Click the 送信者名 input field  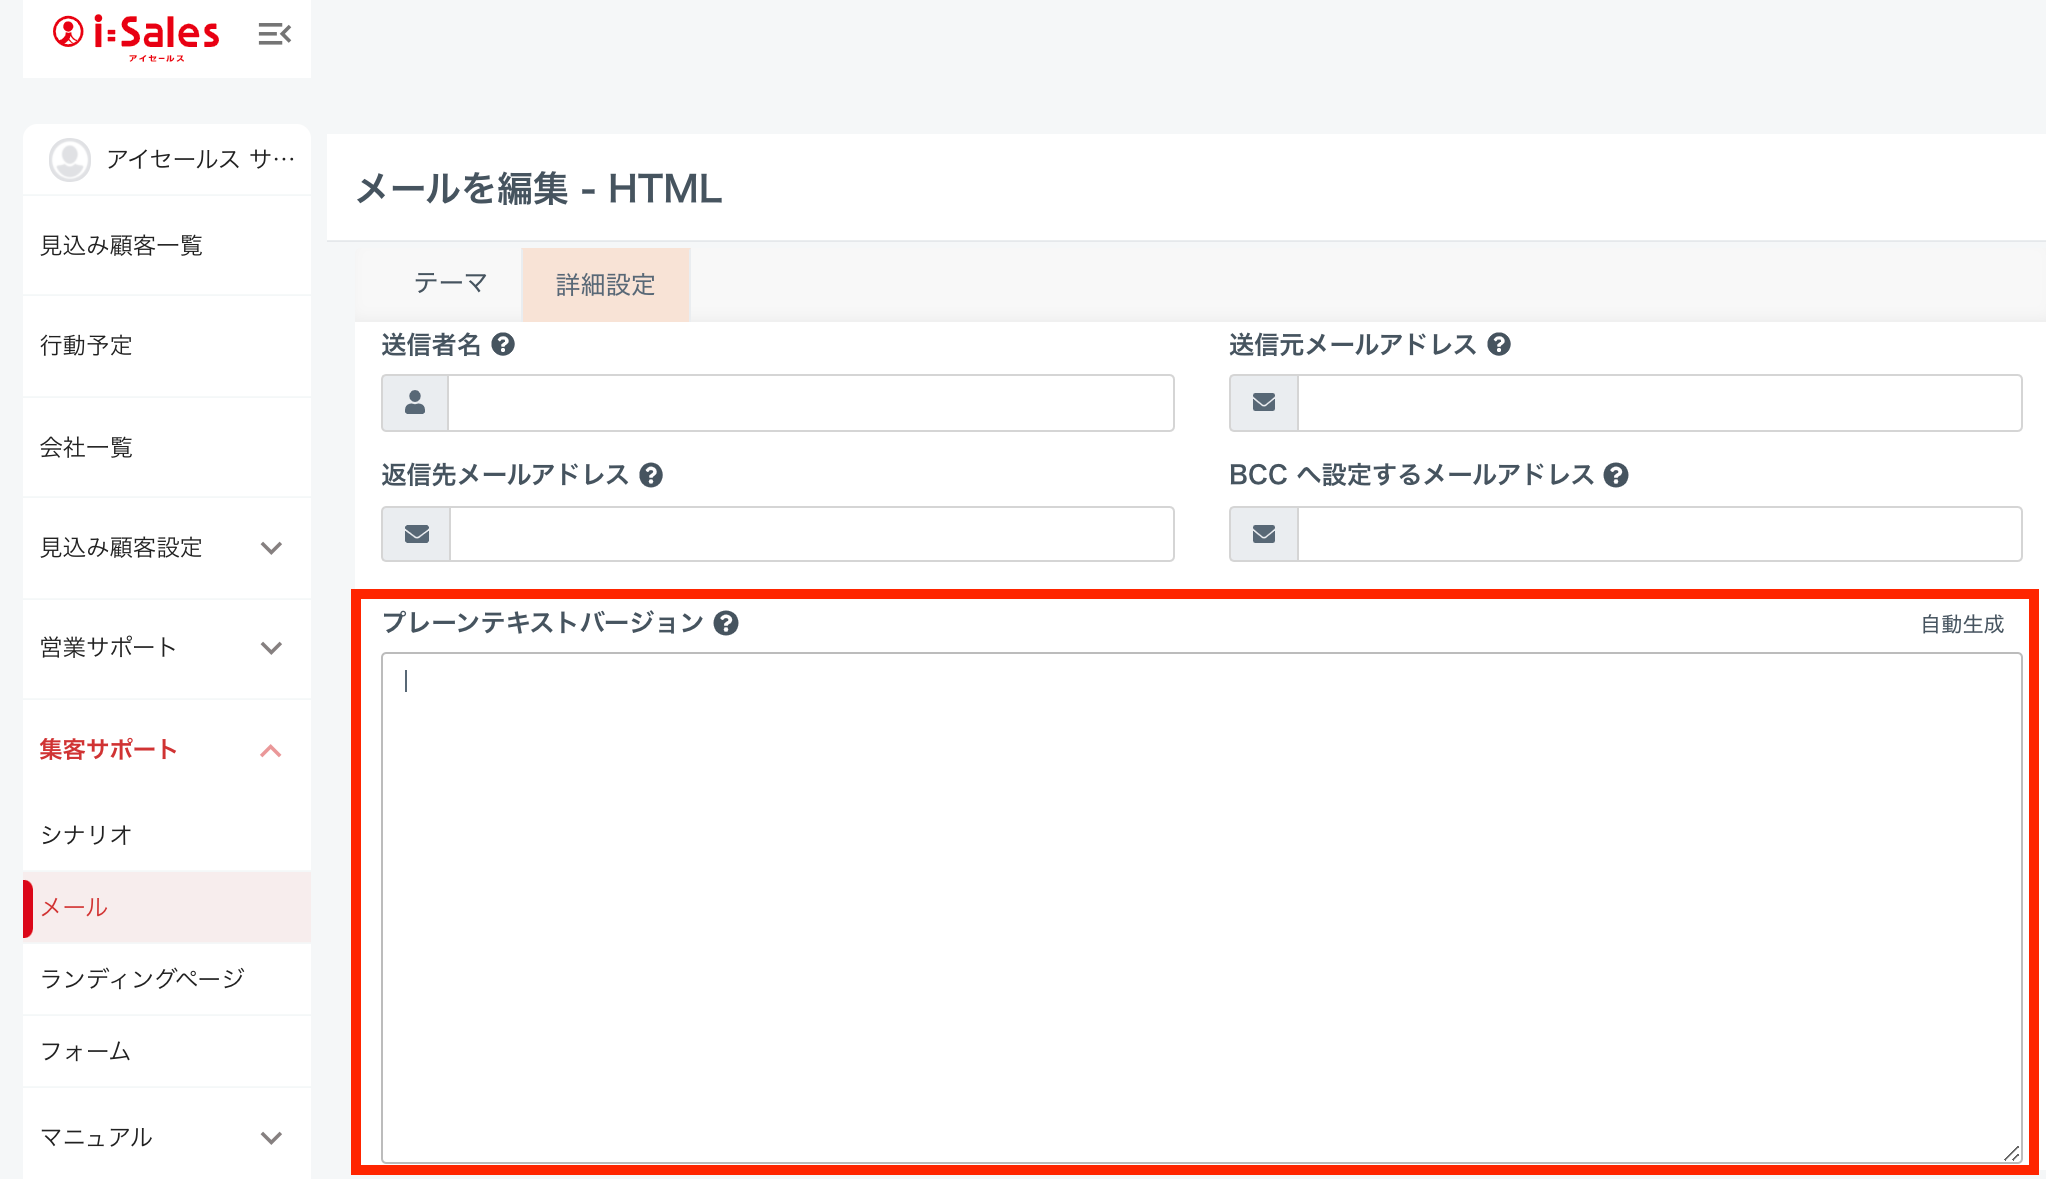(x=810, y=403)
